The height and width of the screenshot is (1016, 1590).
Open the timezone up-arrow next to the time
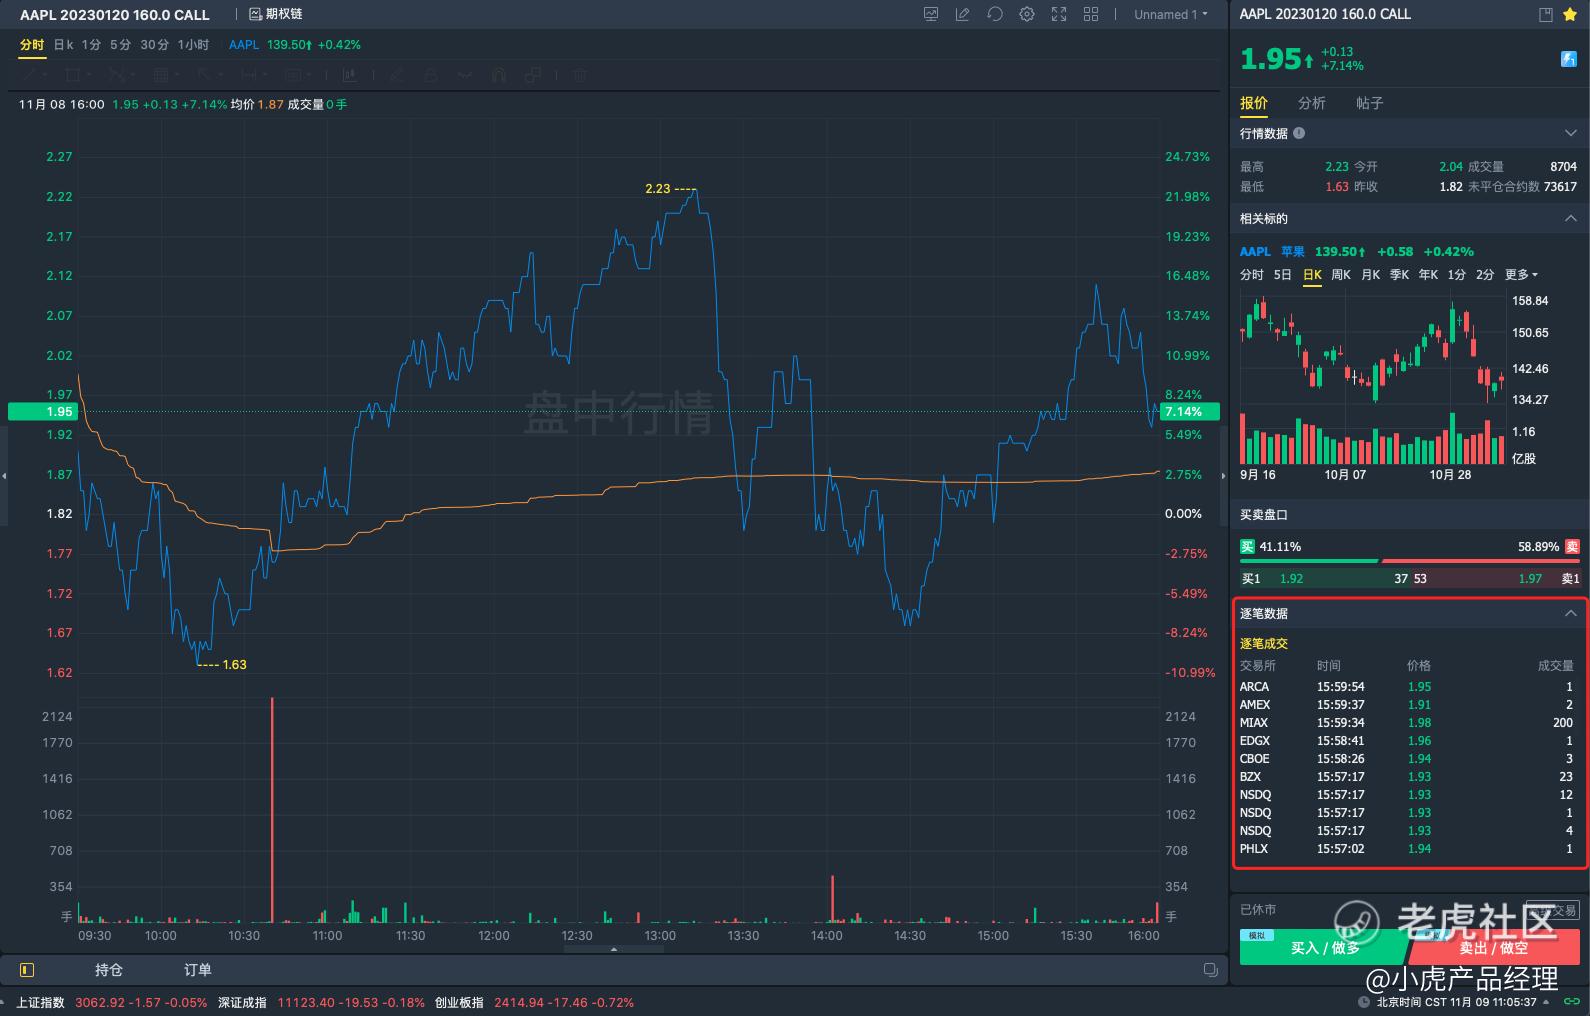[1547, 1002]
